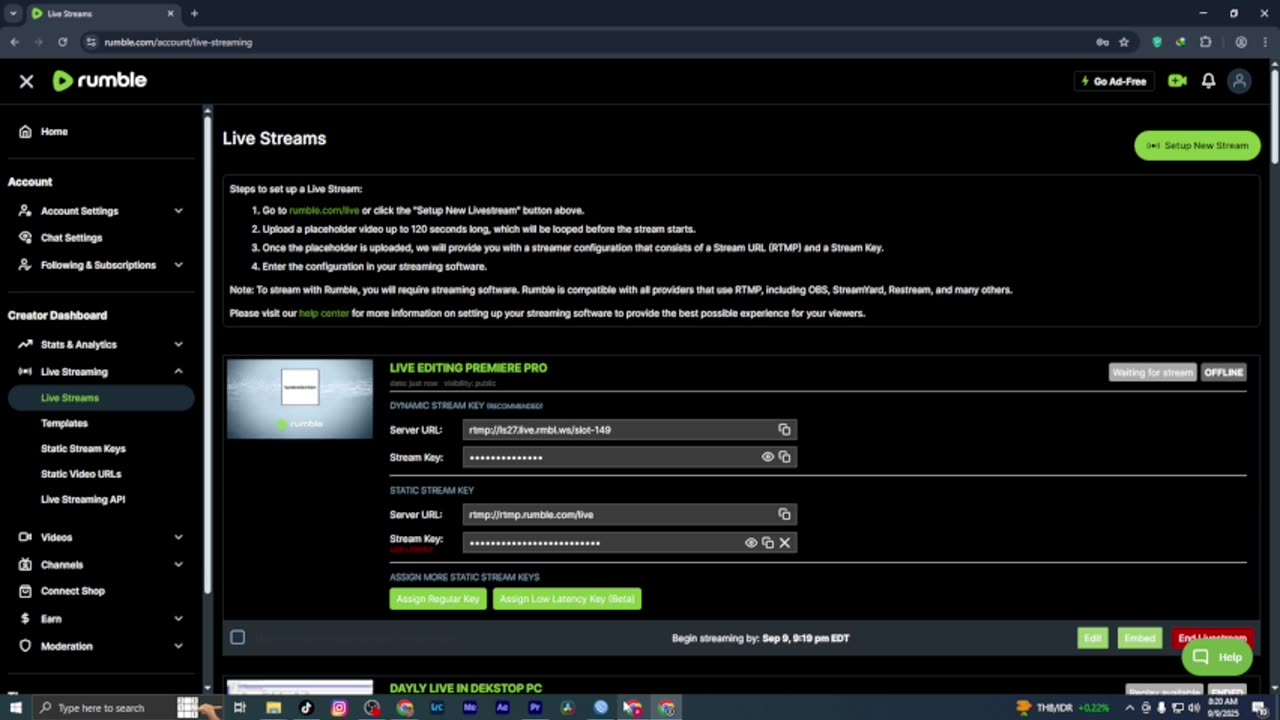Open Task View in the taskbar
This screenshot has height=720, width=1280.
240,707
